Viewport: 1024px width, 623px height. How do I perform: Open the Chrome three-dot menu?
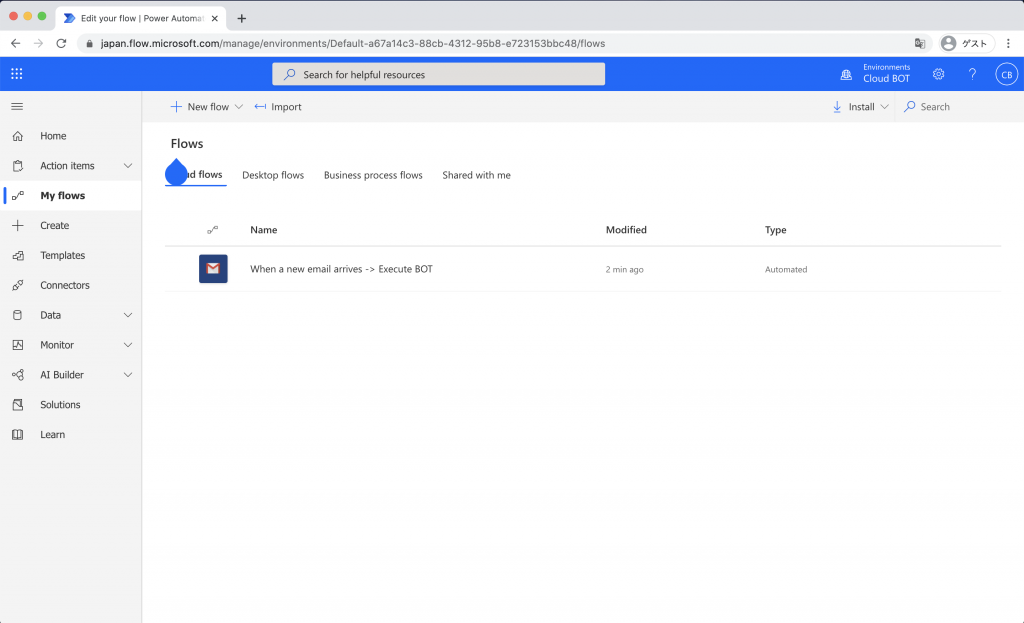(x=1008, y=43)
